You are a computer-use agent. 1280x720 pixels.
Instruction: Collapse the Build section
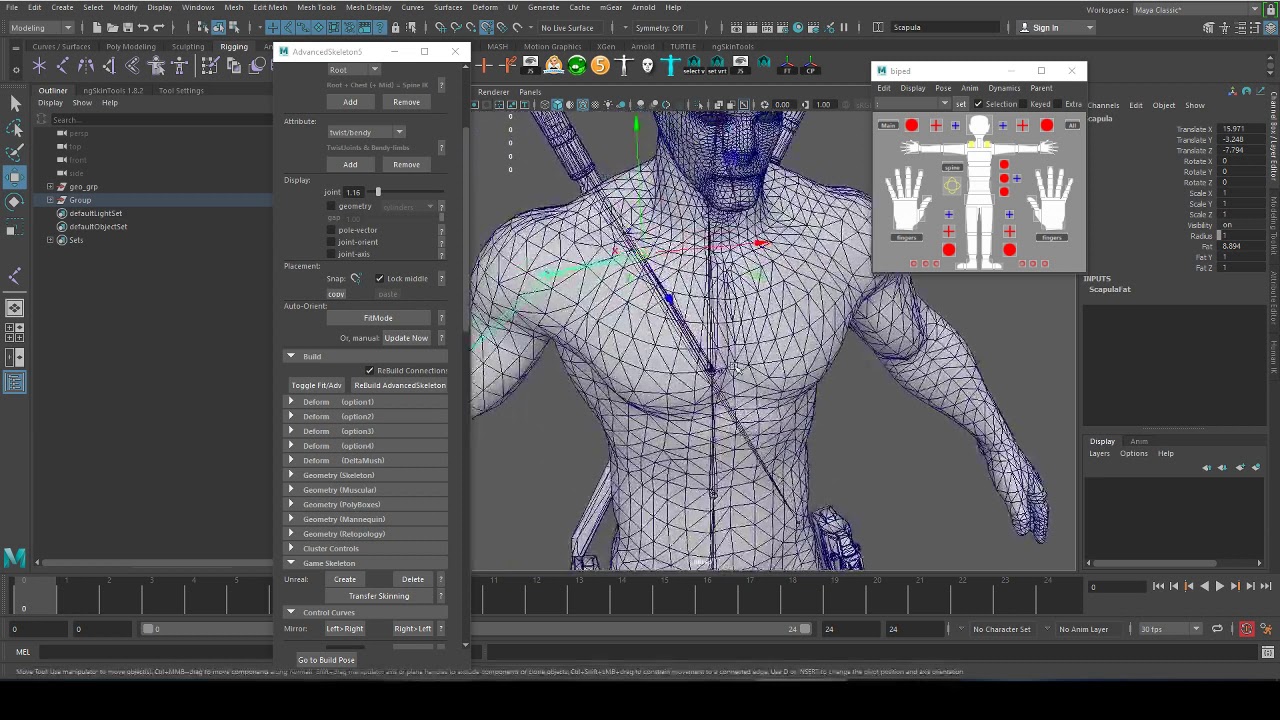tap(291, 356)
